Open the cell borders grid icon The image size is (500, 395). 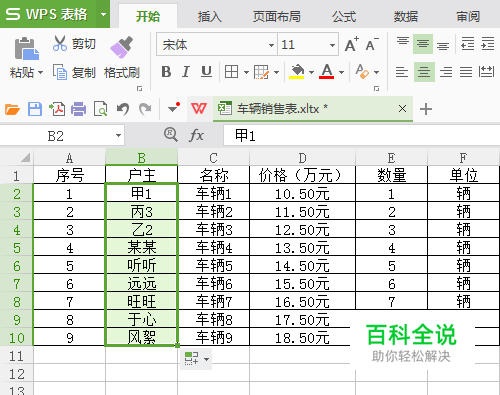[x=231, y=72]
